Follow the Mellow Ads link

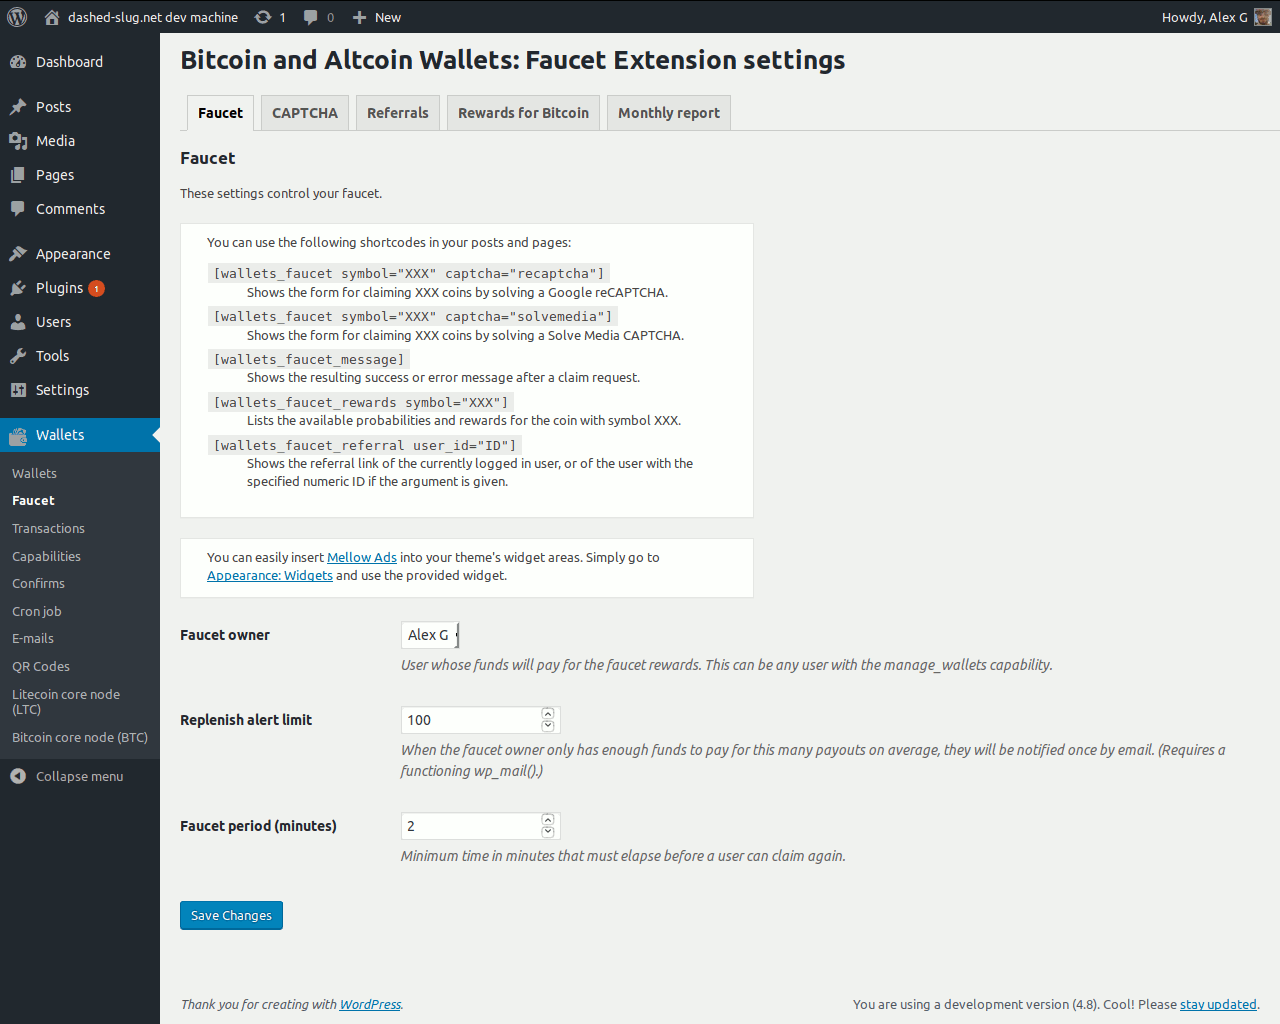pos(362,558)
